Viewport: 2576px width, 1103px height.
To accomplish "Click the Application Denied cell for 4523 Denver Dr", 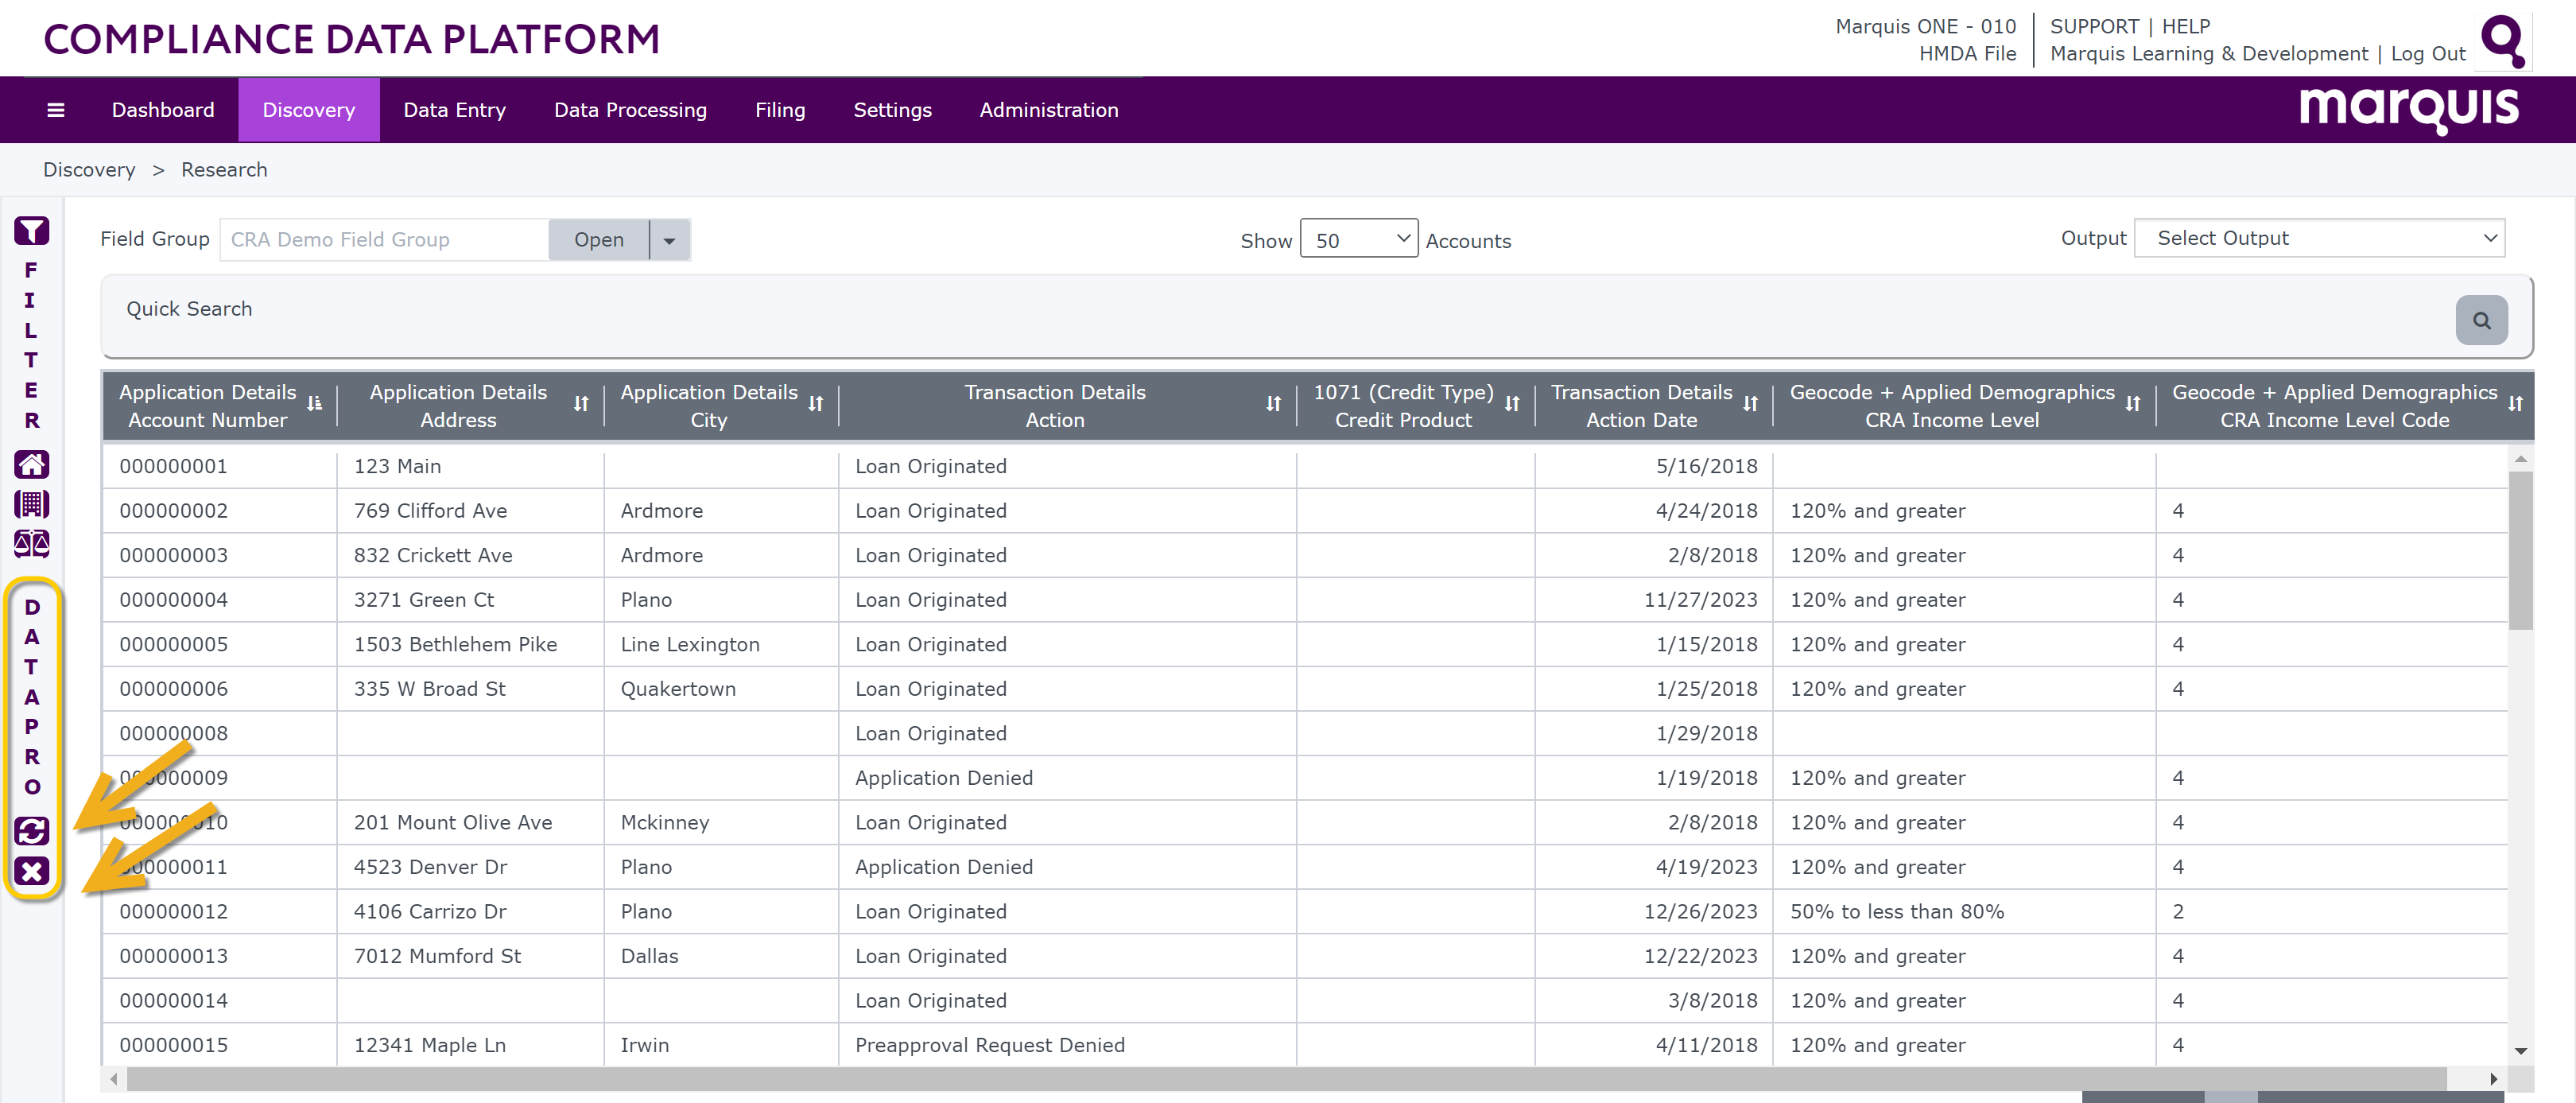I will click(x=944, y=867).
